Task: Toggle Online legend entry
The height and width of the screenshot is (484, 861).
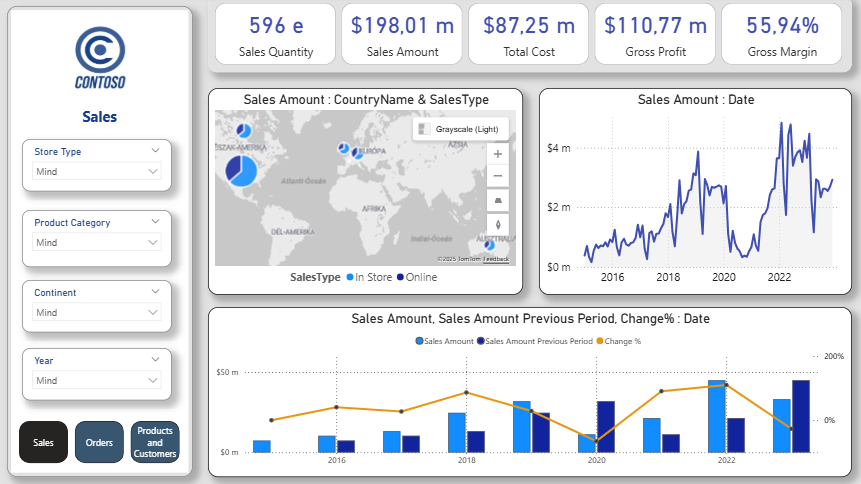Action: 417,277
